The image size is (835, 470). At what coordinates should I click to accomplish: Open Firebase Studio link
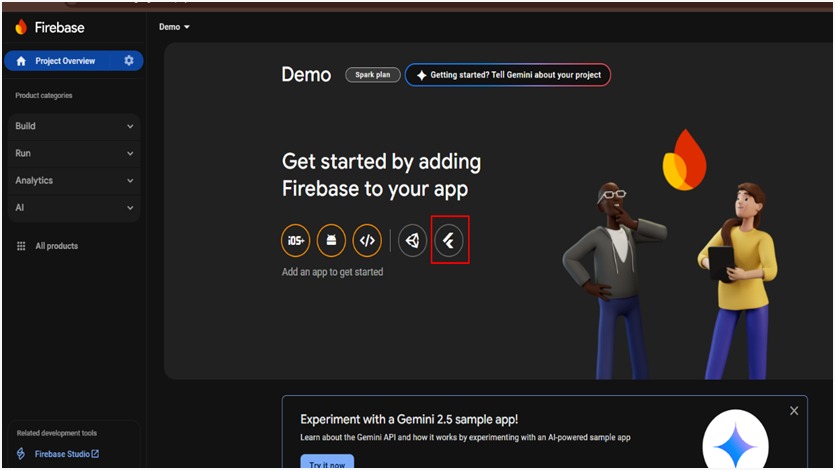67,454
